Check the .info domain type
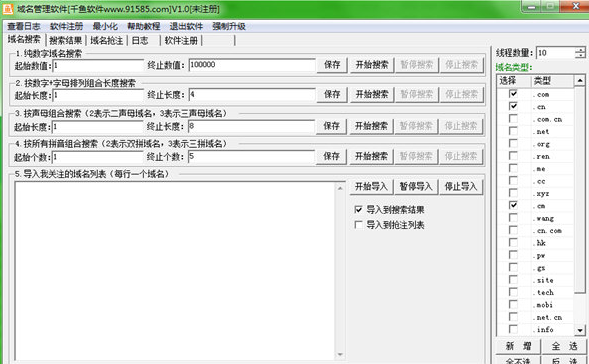The image size is (589, 364). pos(513,329)
